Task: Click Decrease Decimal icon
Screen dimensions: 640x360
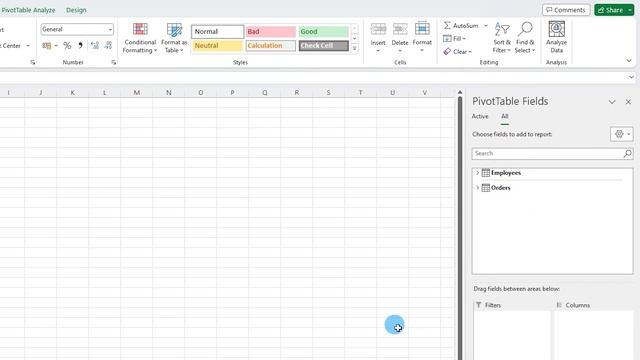Action: click(x=108, y=45)
